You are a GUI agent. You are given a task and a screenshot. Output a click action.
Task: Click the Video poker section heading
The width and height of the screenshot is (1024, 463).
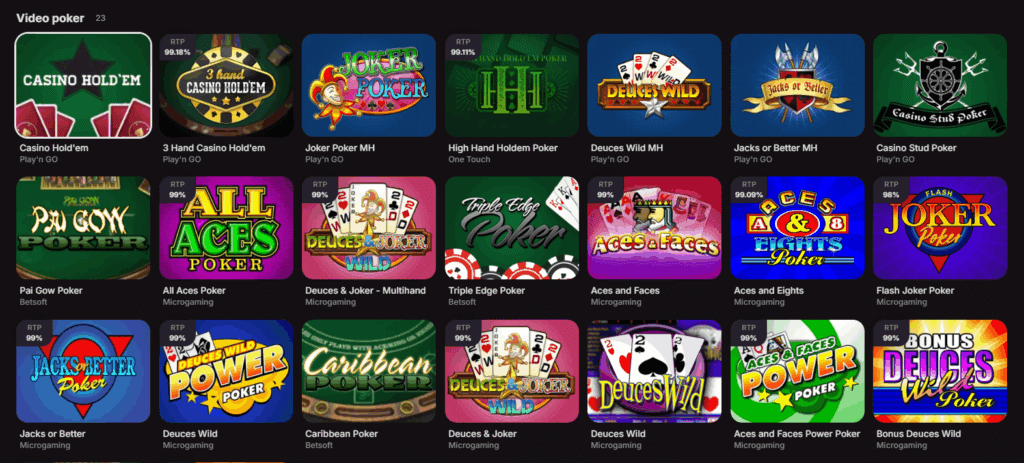pos(50,18)
